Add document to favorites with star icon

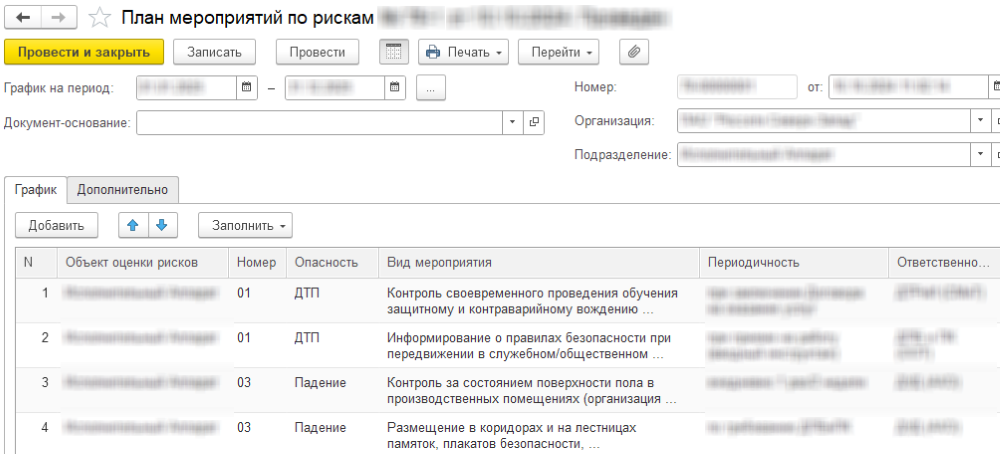pos(99,18)
